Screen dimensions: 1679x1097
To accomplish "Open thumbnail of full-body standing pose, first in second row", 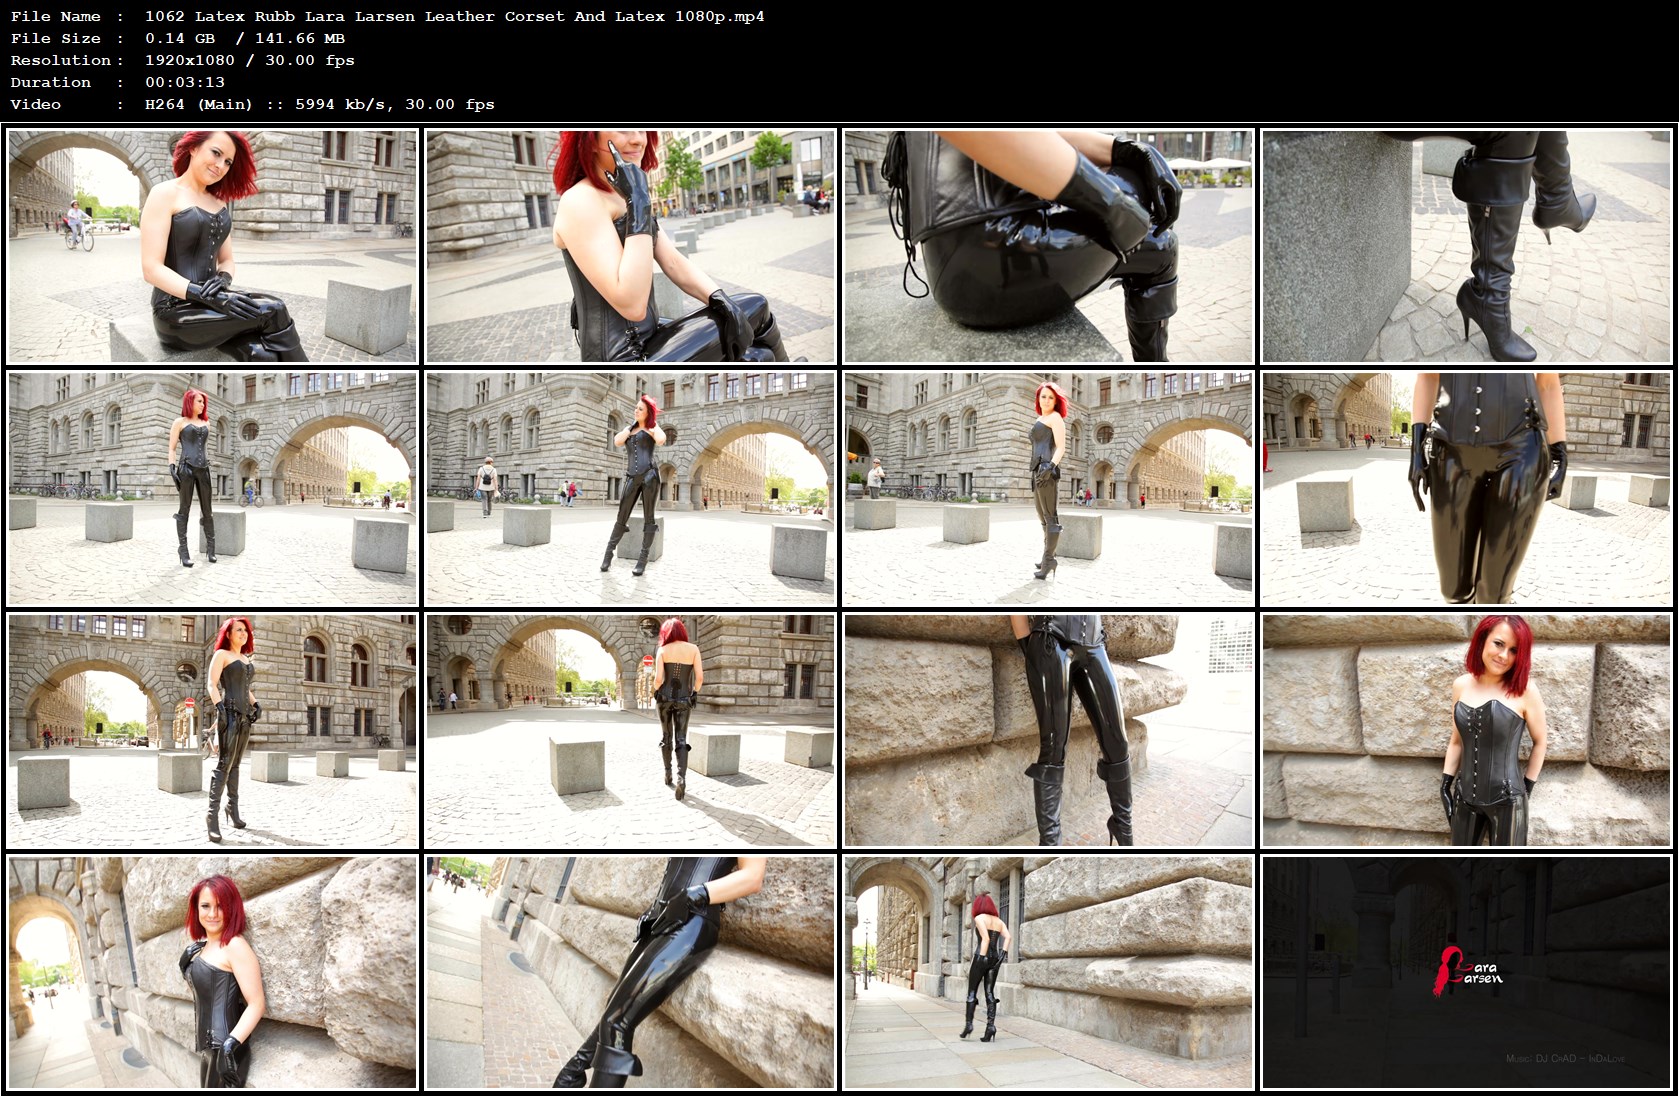I will click(213, 488).
